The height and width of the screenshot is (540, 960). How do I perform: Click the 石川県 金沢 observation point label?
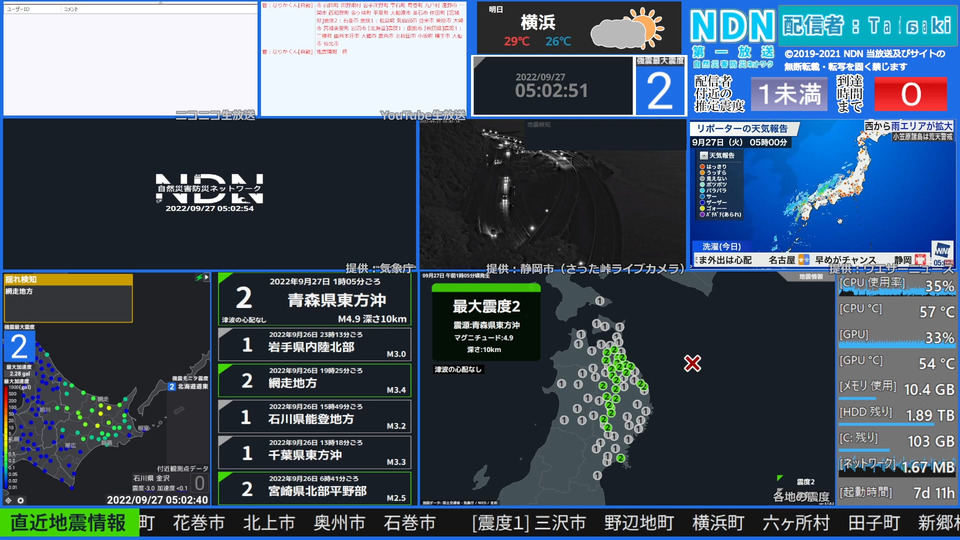(152, 478)
